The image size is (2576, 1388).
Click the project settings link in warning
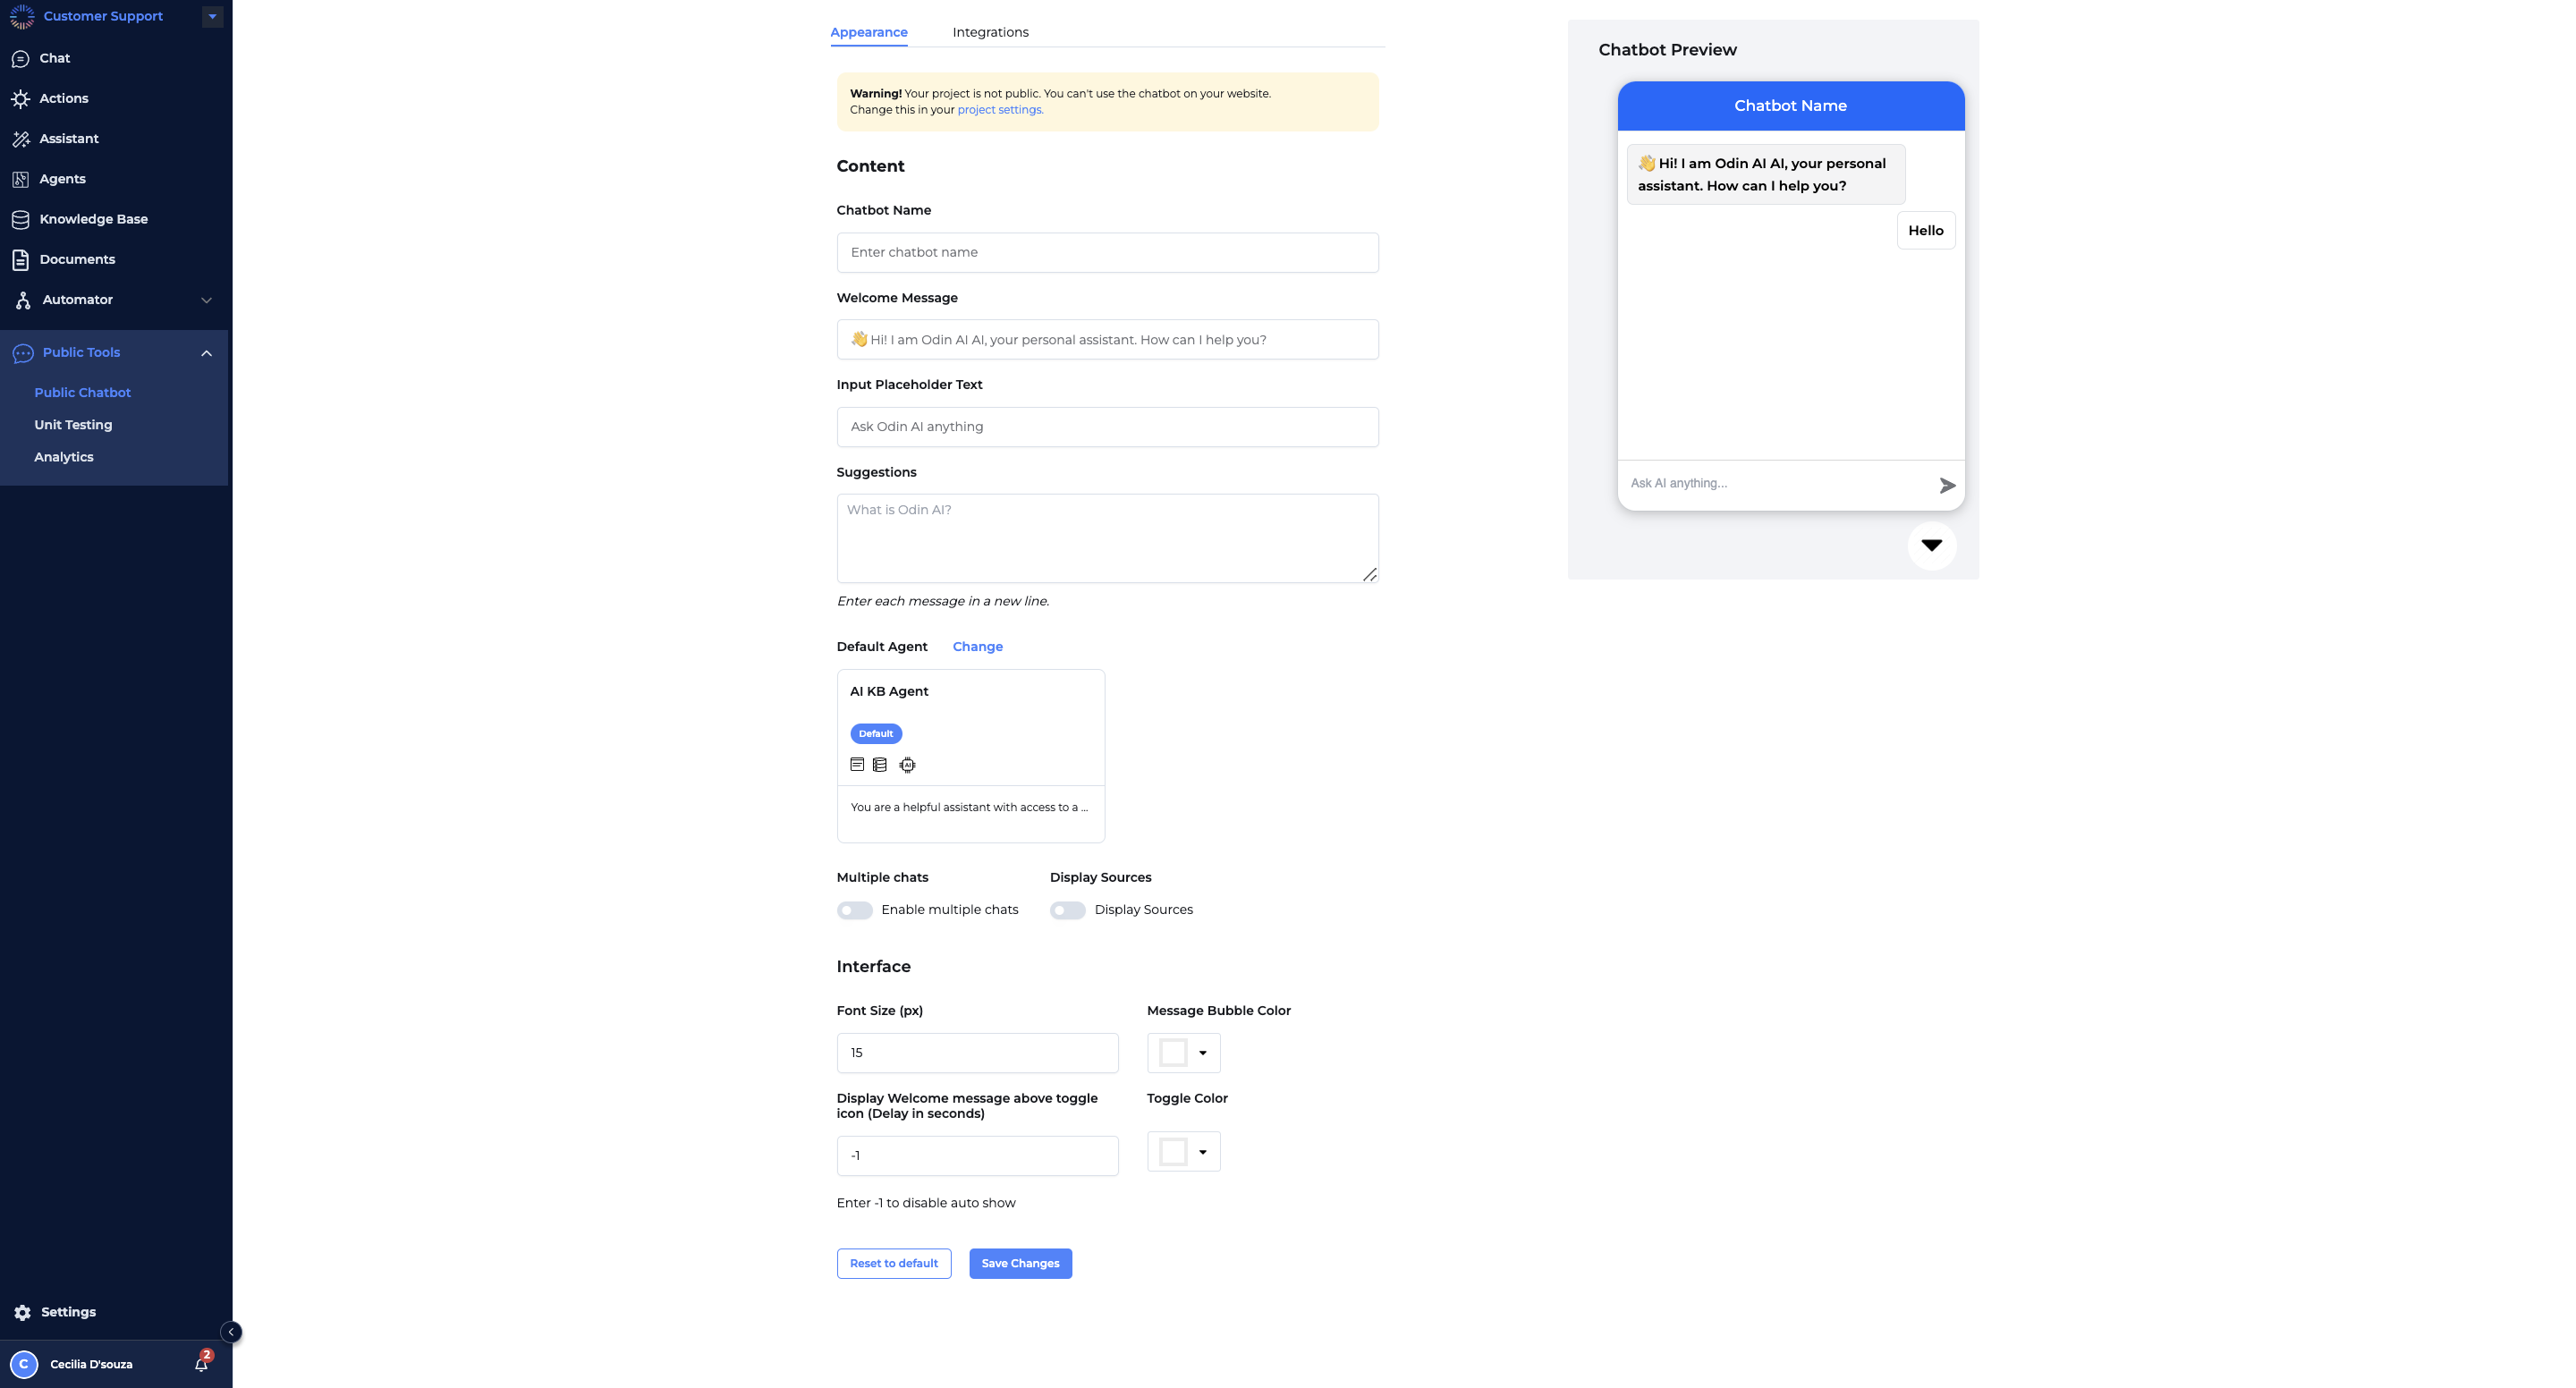(x=996, y=109)
